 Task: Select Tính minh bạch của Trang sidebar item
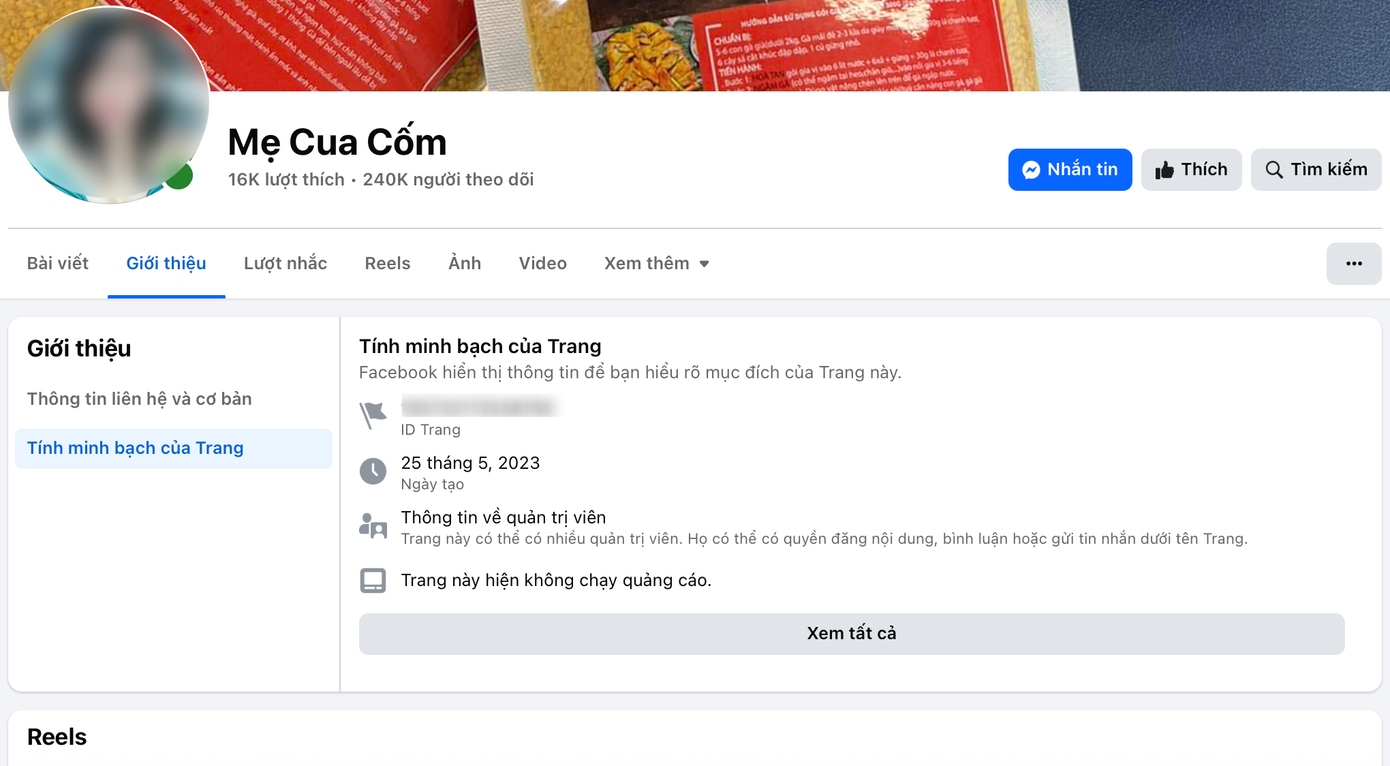point(174,448)
